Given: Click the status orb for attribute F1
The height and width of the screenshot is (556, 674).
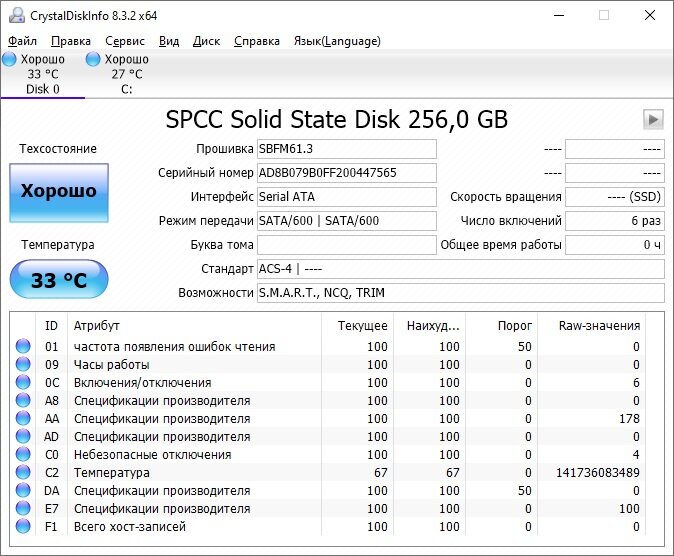Looking at the screenshot, I should click(23, 527).
